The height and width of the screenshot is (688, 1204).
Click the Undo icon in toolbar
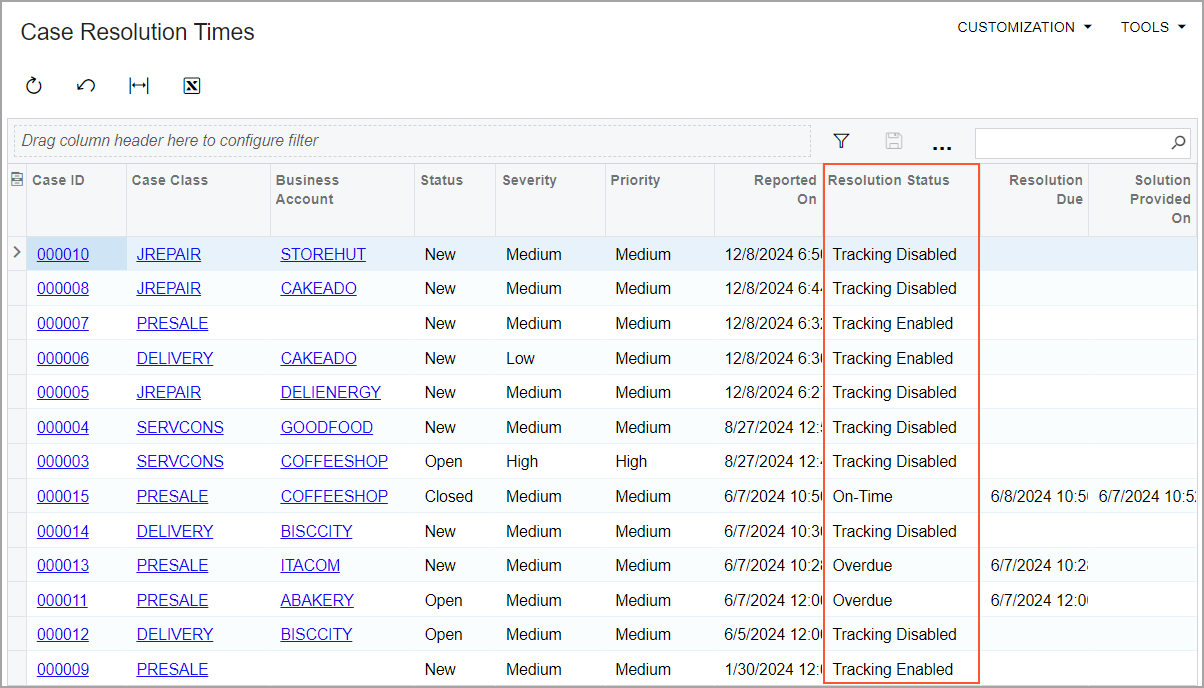click(x=86, y=86)
